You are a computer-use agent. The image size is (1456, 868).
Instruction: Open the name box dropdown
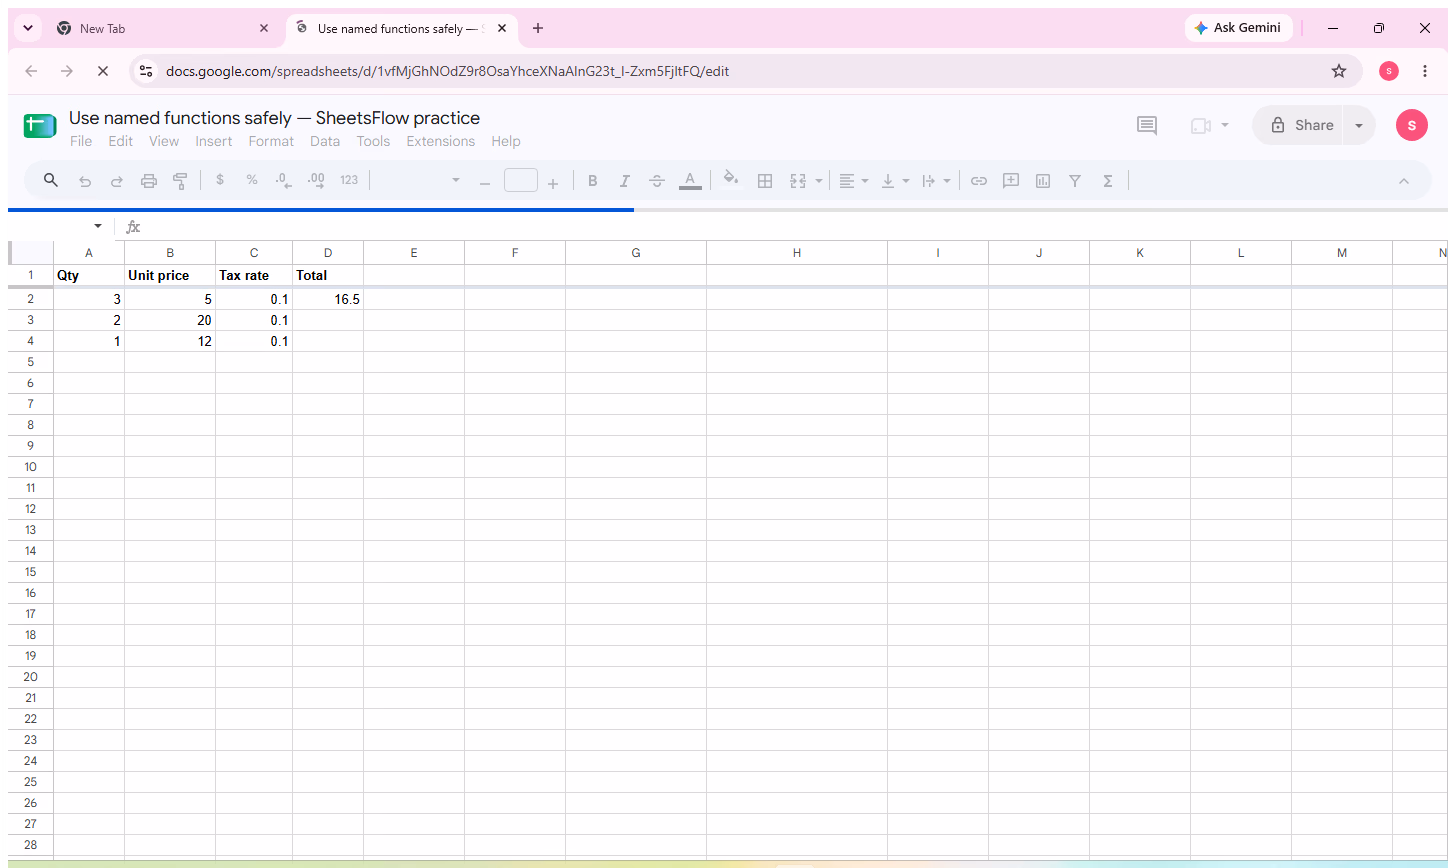tap(98, 227)
